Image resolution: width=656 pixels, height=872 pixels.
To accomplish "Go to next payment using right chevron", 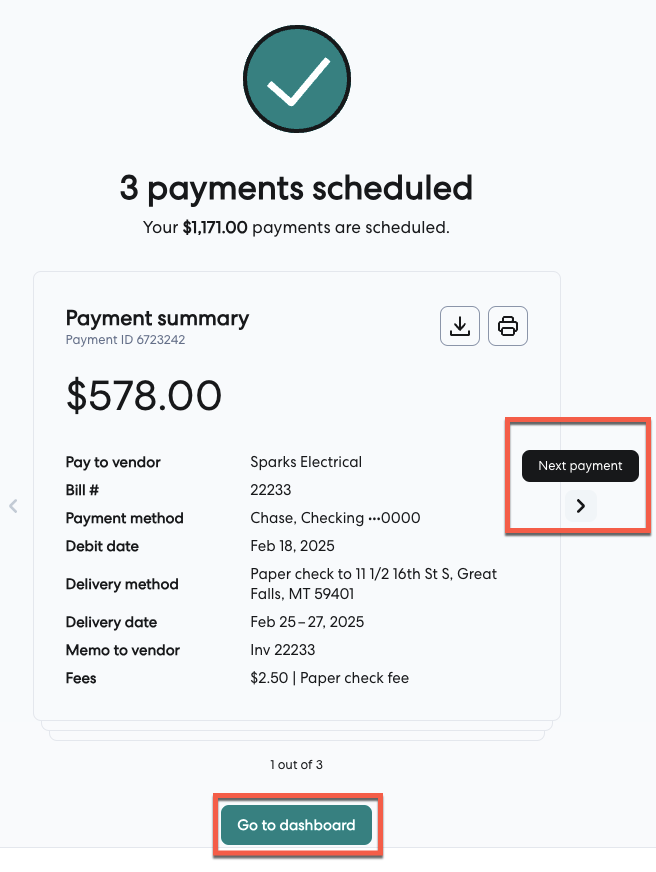I will [x=581, y=506].
